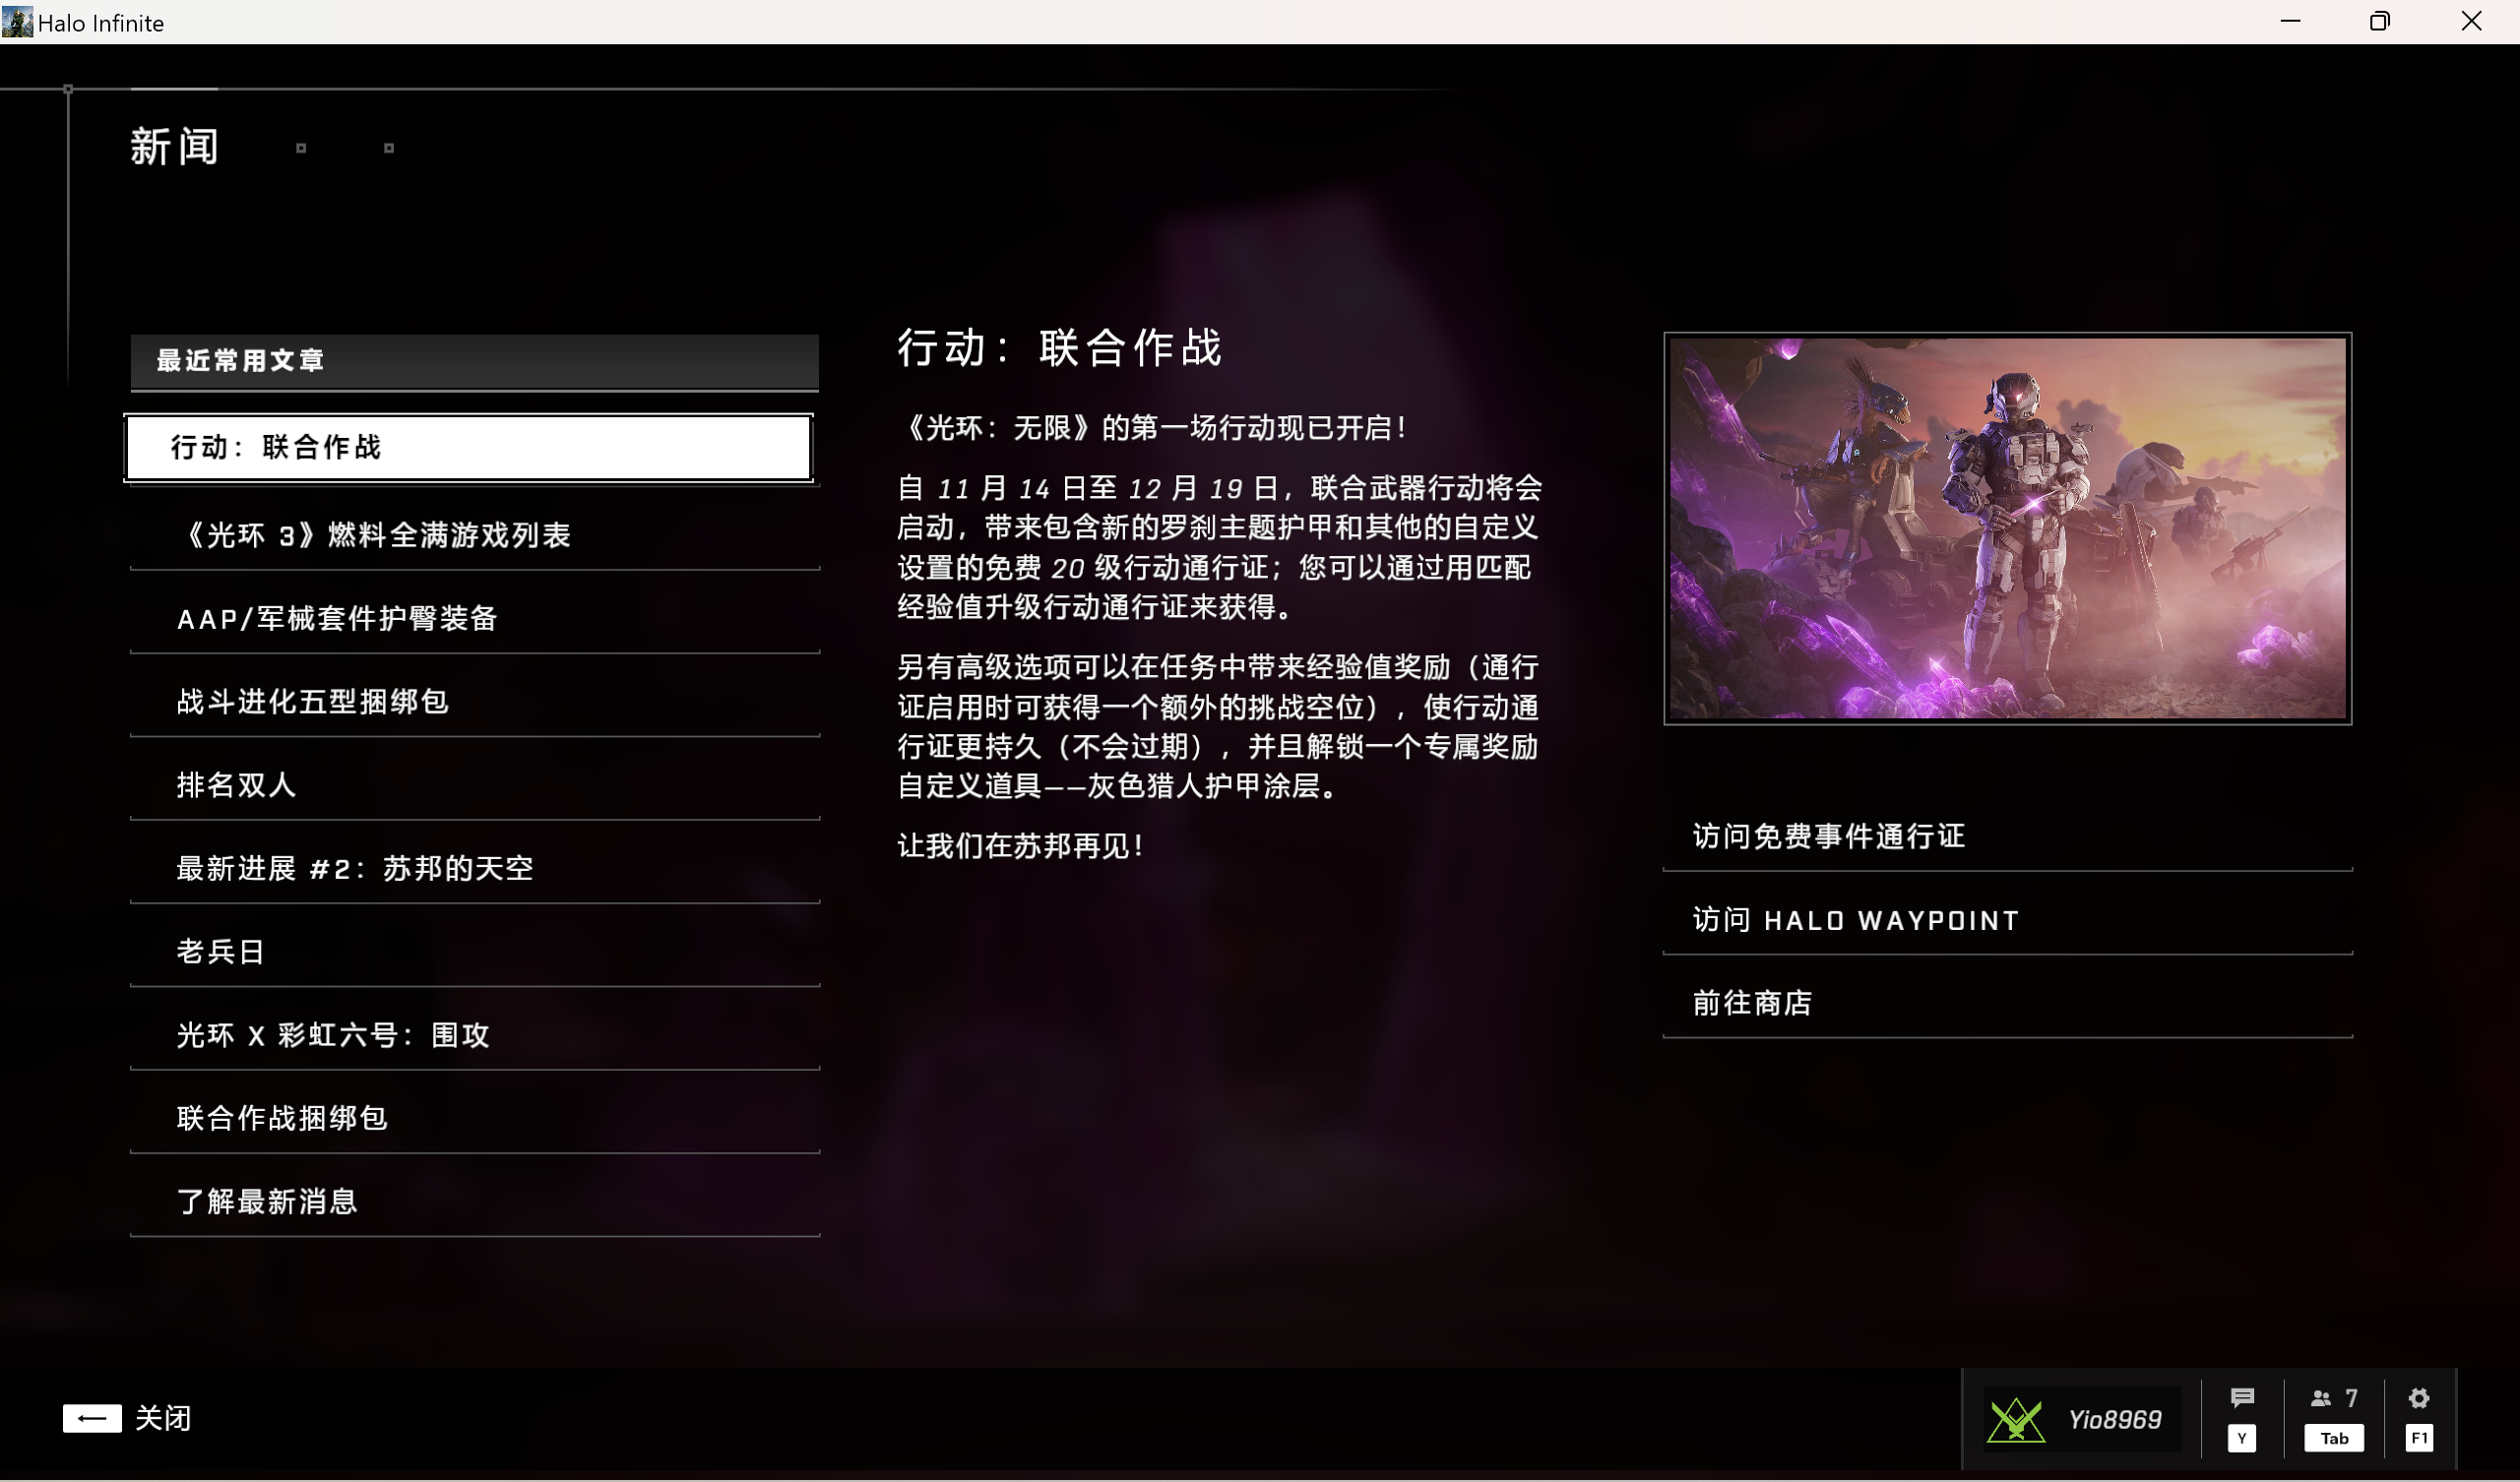Click the 关闭 button
The height and width of the screenshot is (1482, 2520).
(x=127, y=1418)
